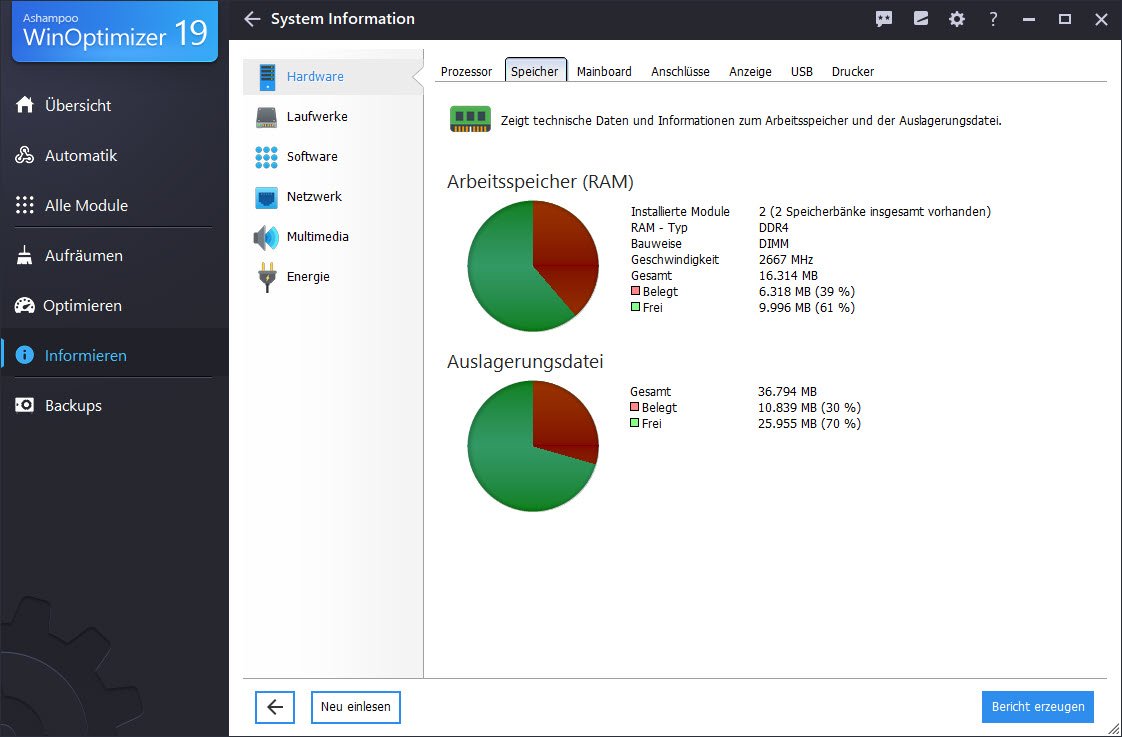
Task: Open Aufräumen in the sidebar
Action: pos(84,256)
